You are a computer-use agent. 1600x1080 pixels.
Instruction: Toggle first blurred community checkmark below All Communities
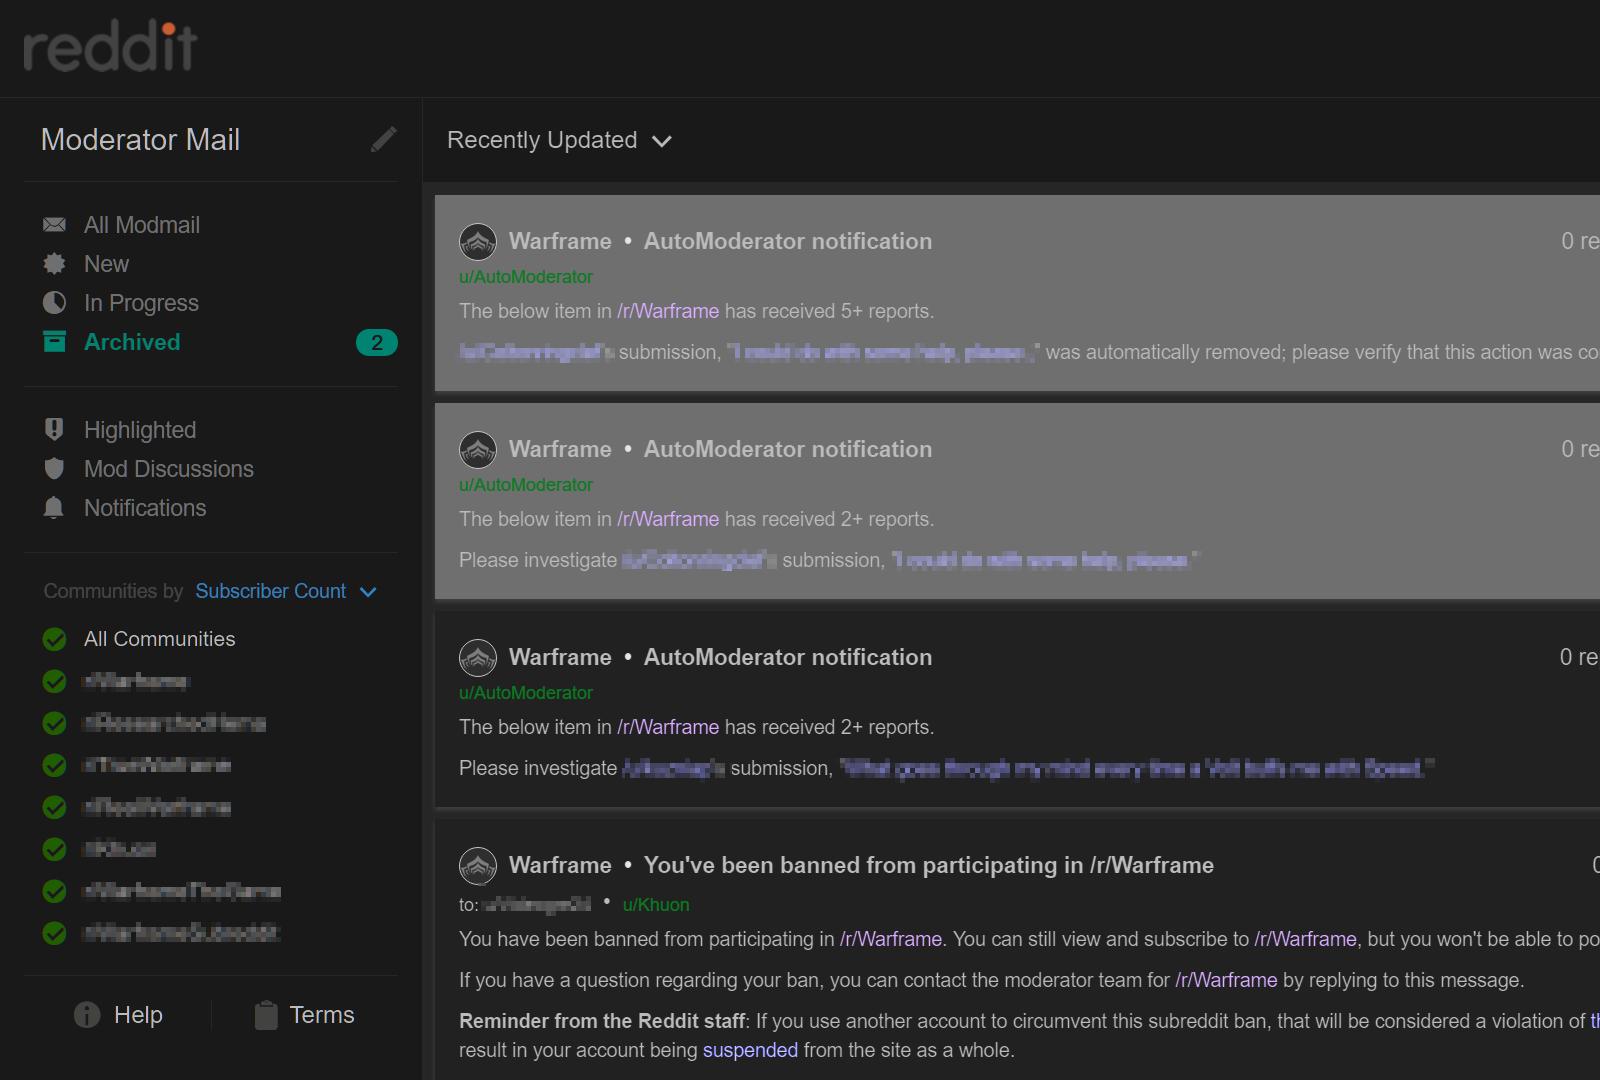point(55,681)
